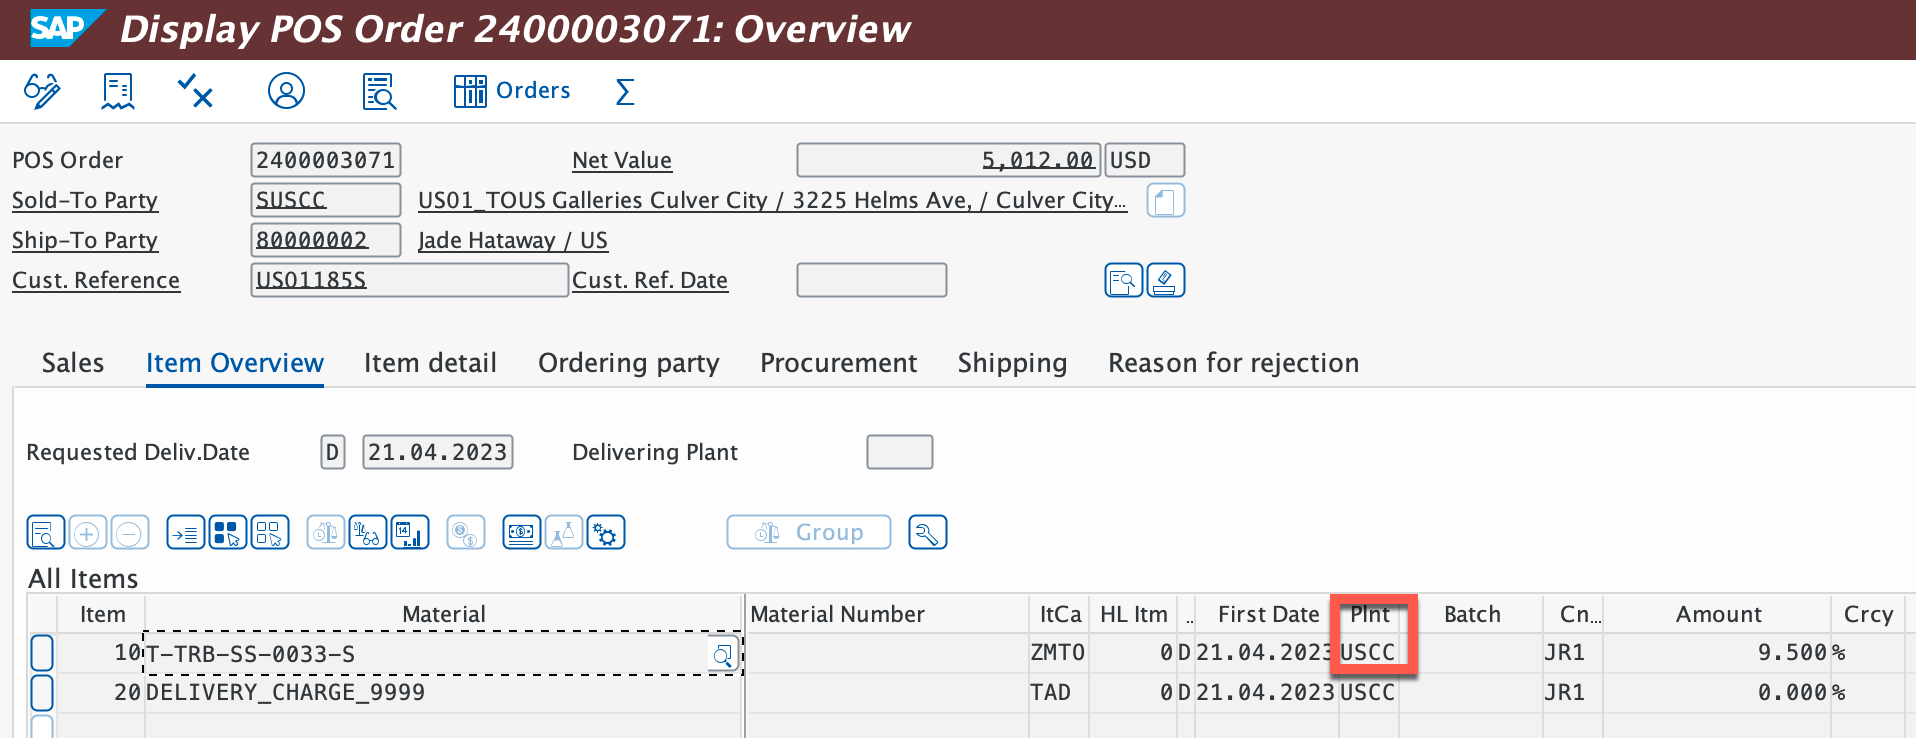Click the Orders toolbar button

(x=512, y=91)
